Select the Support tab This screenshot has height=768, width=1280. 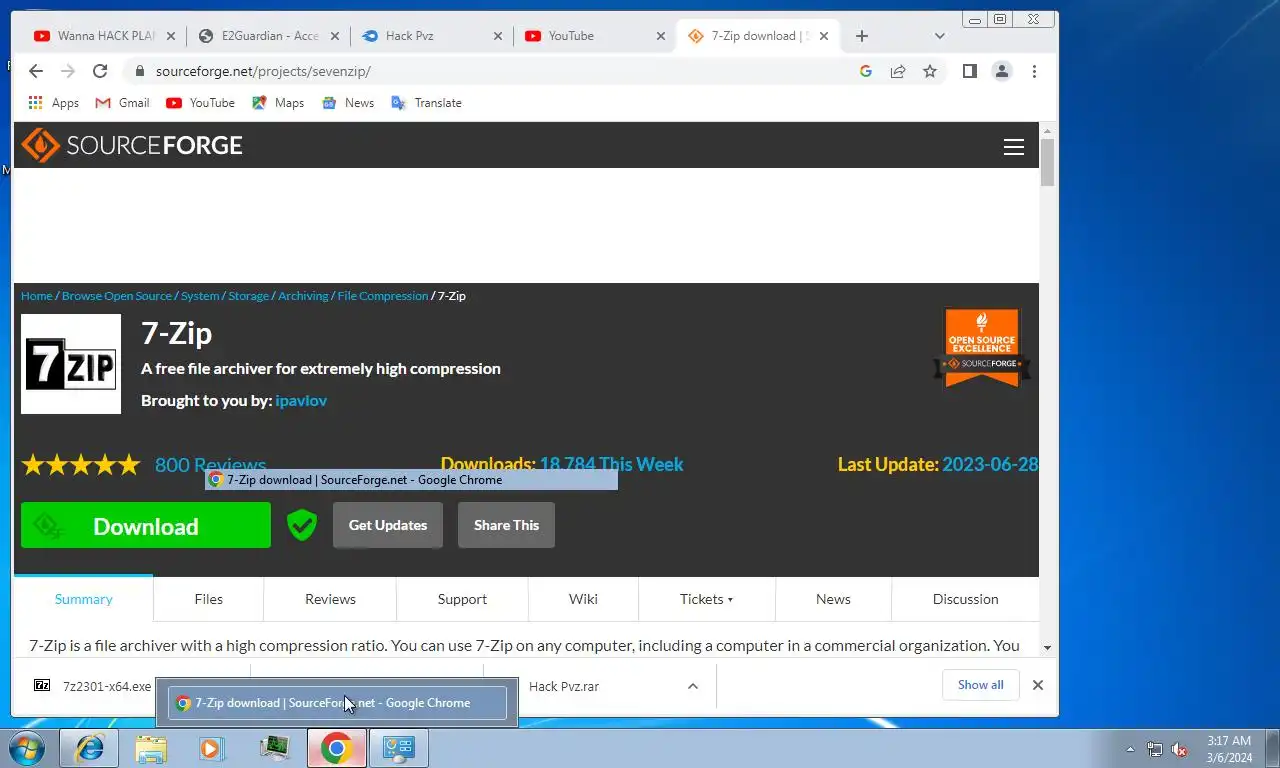(x=462, y=599)
